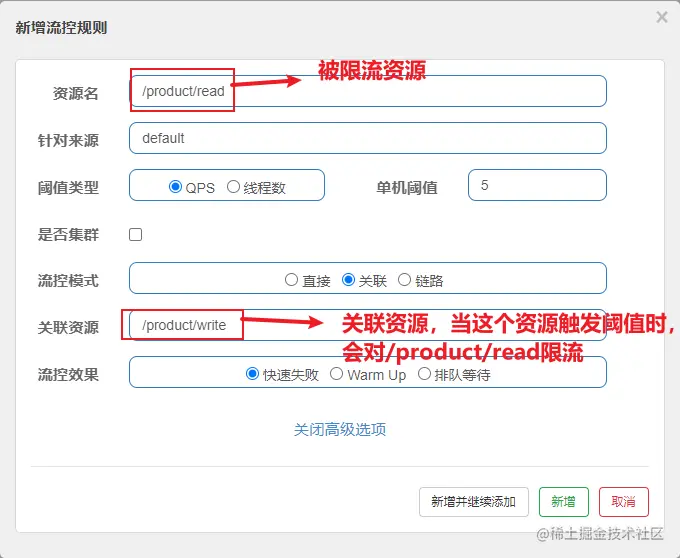
Task: Select the 排队等待 effect radio
Action: point(424,373)
